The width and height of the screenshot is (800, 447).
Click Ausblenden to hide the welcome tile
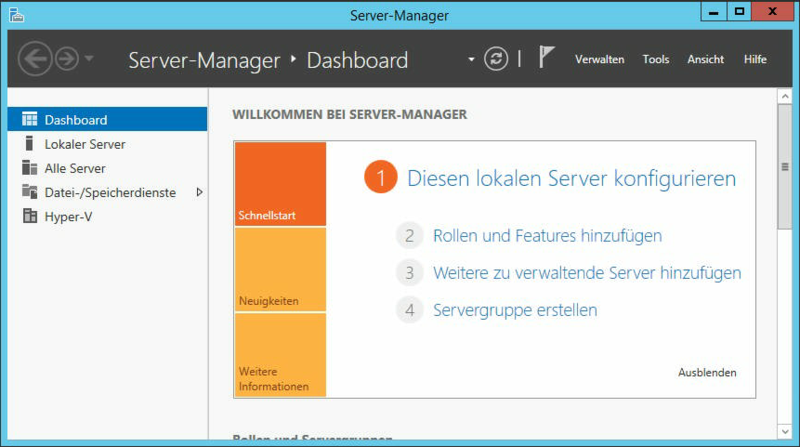pos(707,372)
